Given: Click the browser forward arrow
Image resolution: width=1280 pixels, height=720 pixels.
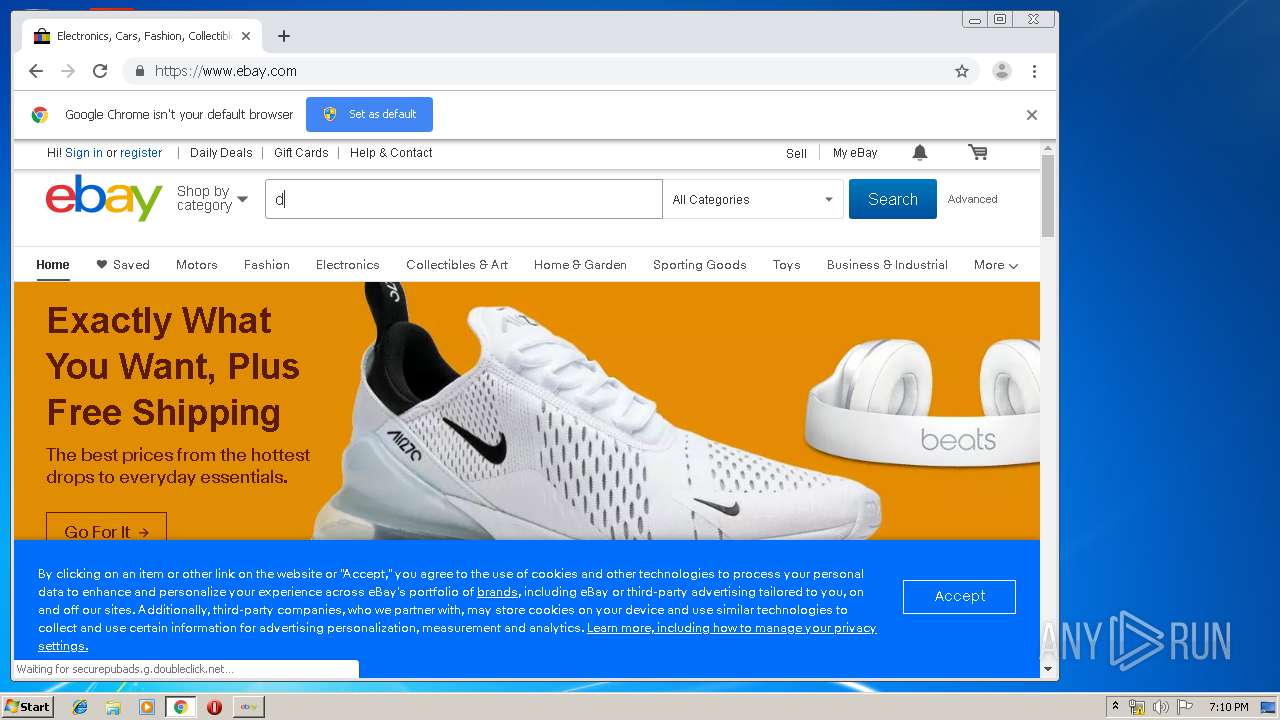Looking at the screenshot, I should pyautogui.click(x=68, y=71).
